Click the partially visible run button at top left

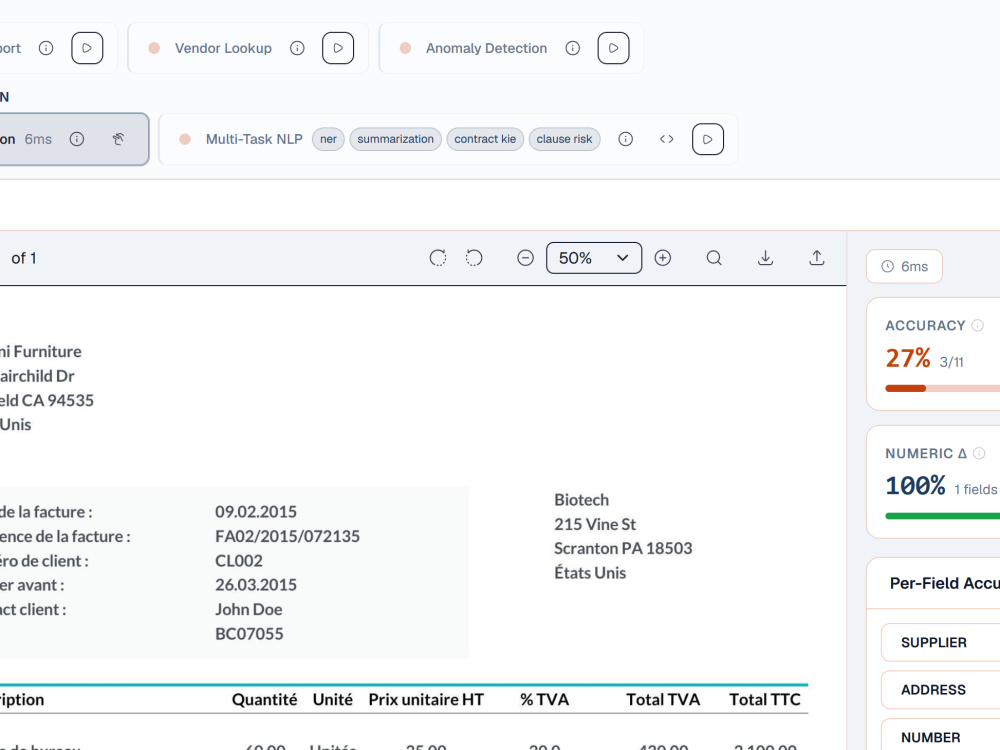(x=87, y=48)
